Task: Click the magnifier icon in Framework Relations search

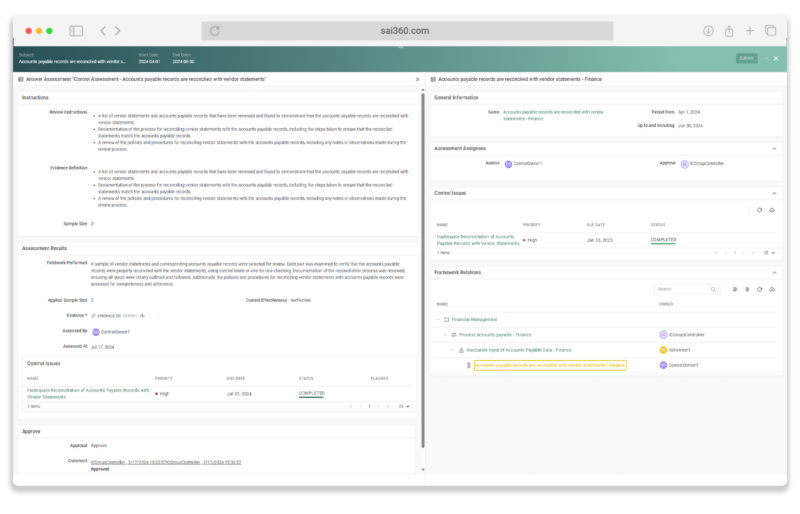Action: (x=713, y=289)
